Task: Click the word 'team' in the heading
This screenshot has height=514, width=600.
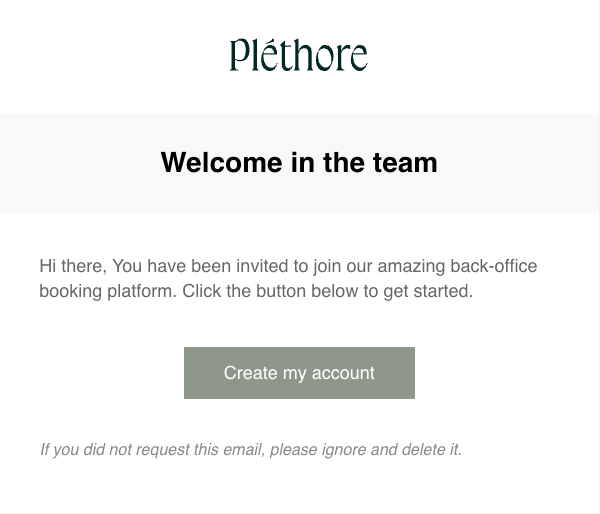Action: pyautogui.click(x=404, y=162)
